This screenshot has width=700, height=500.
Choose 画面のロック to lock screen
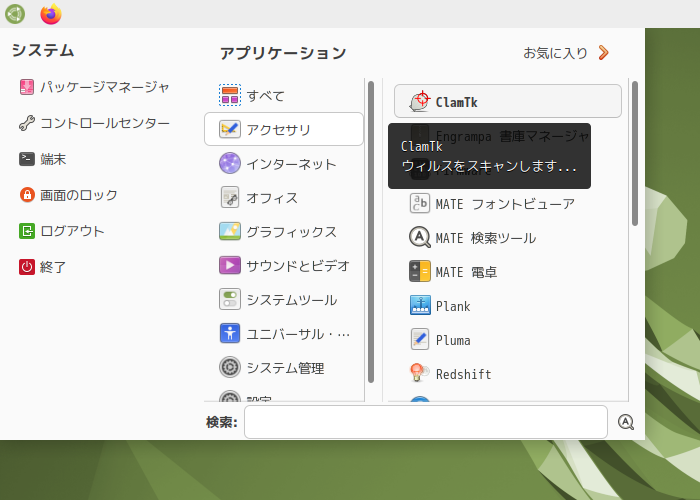coord(79,195)
